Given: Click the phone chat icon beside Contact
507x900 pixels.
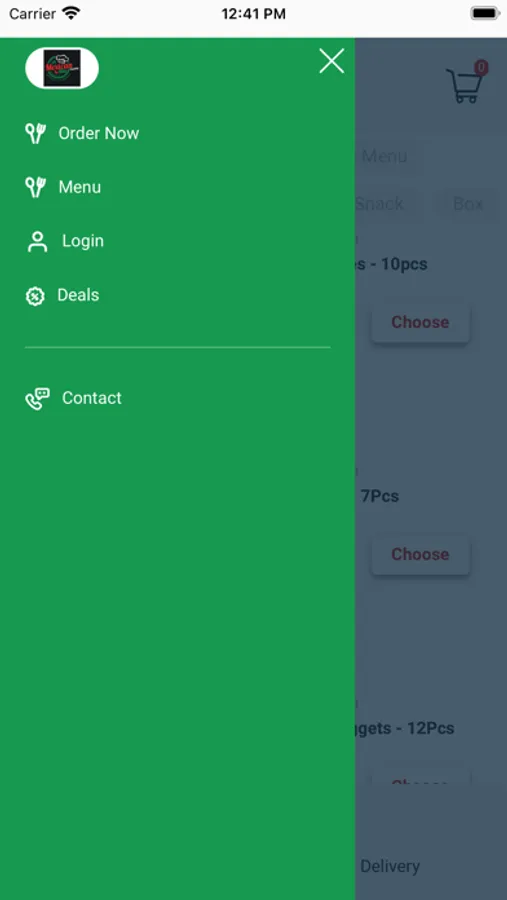Looking at the screenshot, I should tap(37, 399).
